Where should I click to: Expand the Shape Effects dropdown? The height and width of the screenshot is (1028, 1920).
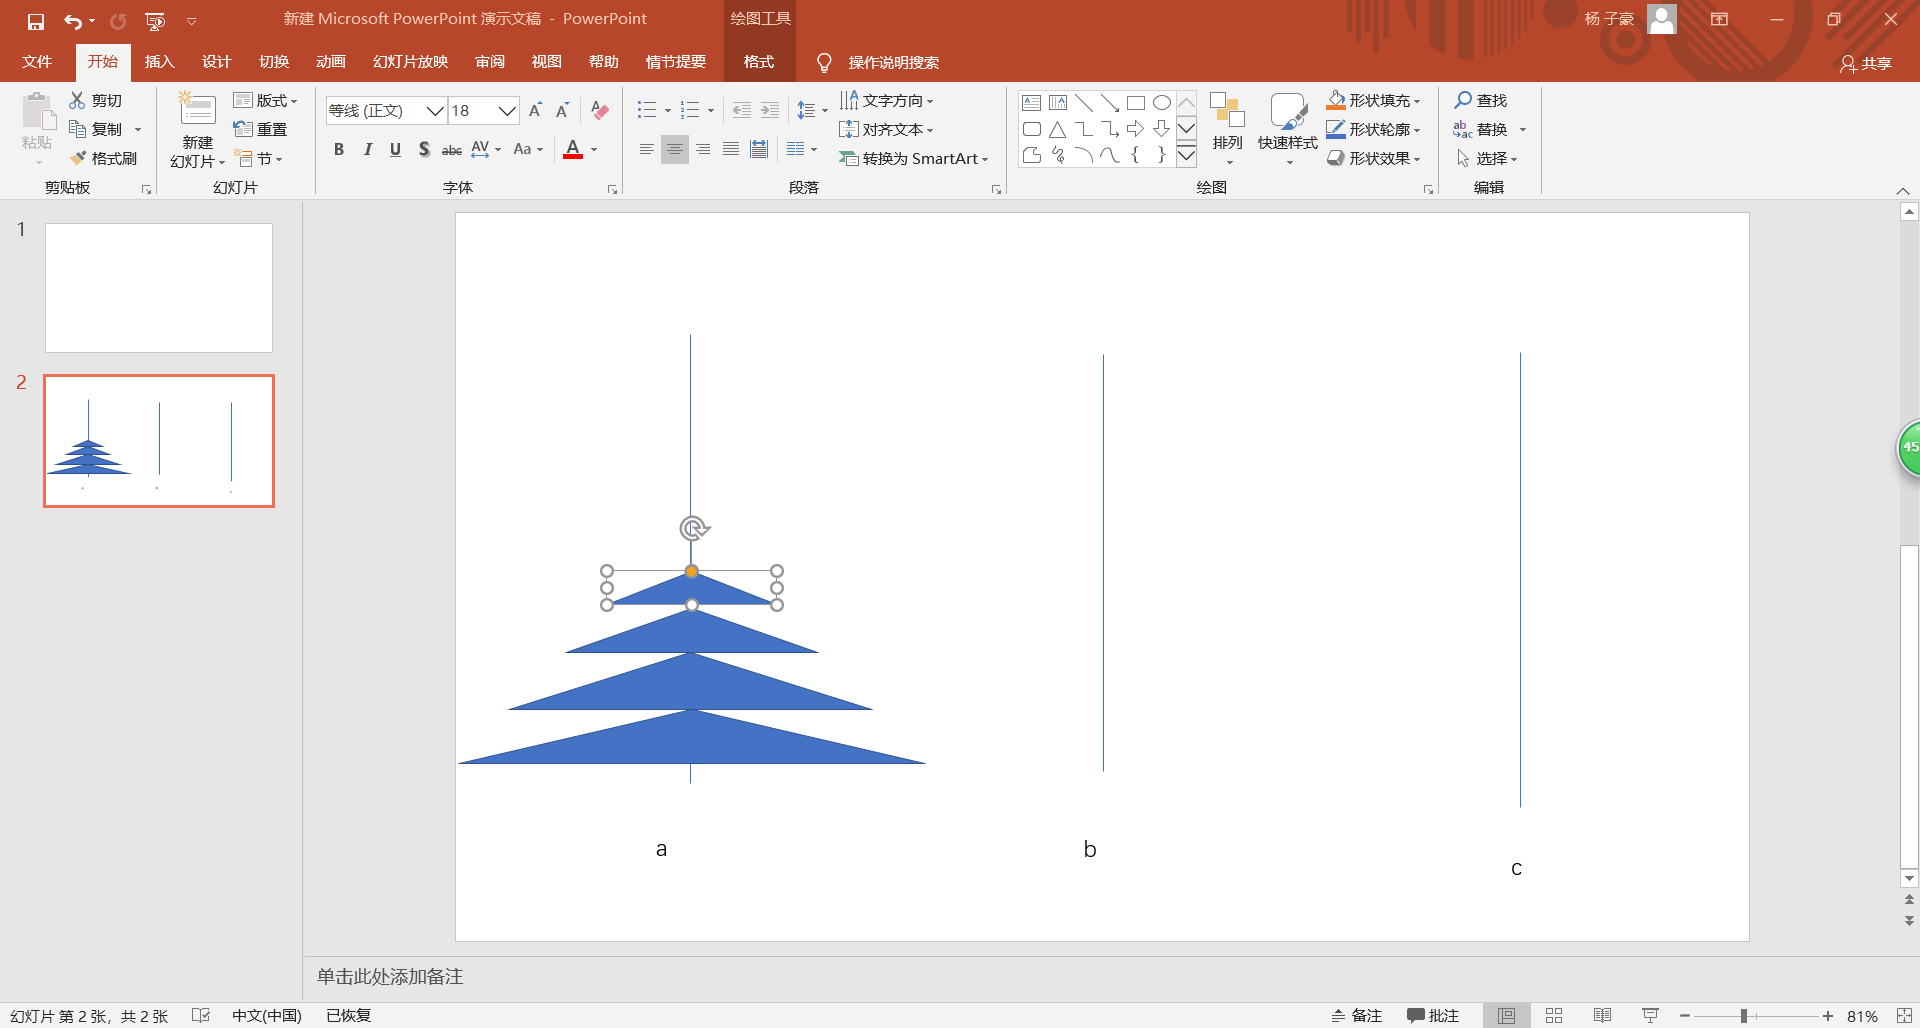point(1417,159)
